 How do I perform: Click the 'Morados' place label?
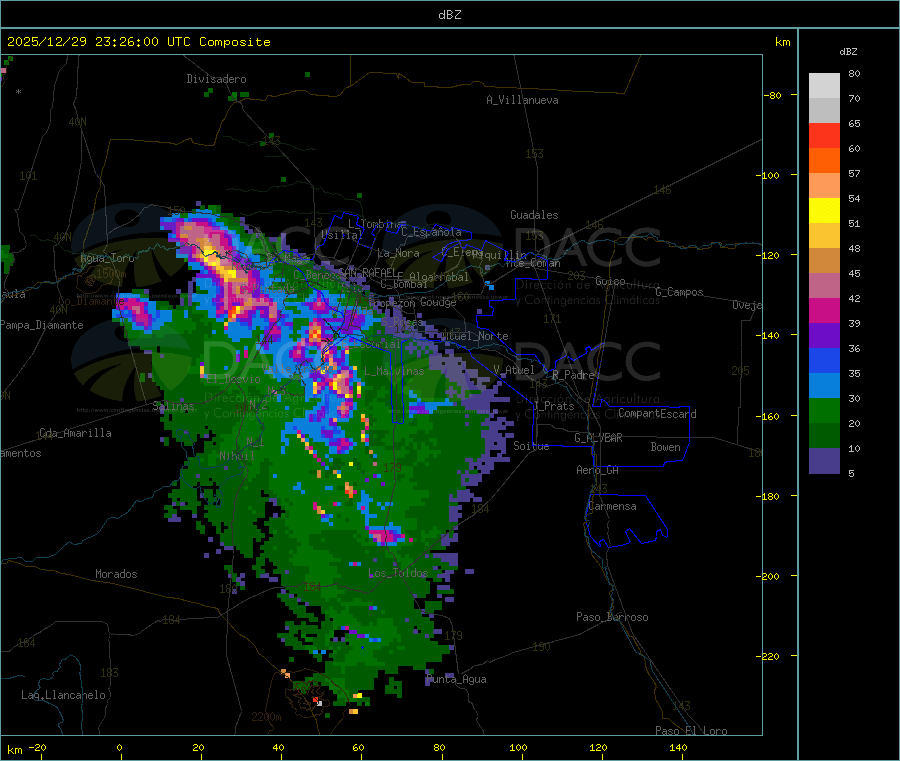click(x=116, y=574)
